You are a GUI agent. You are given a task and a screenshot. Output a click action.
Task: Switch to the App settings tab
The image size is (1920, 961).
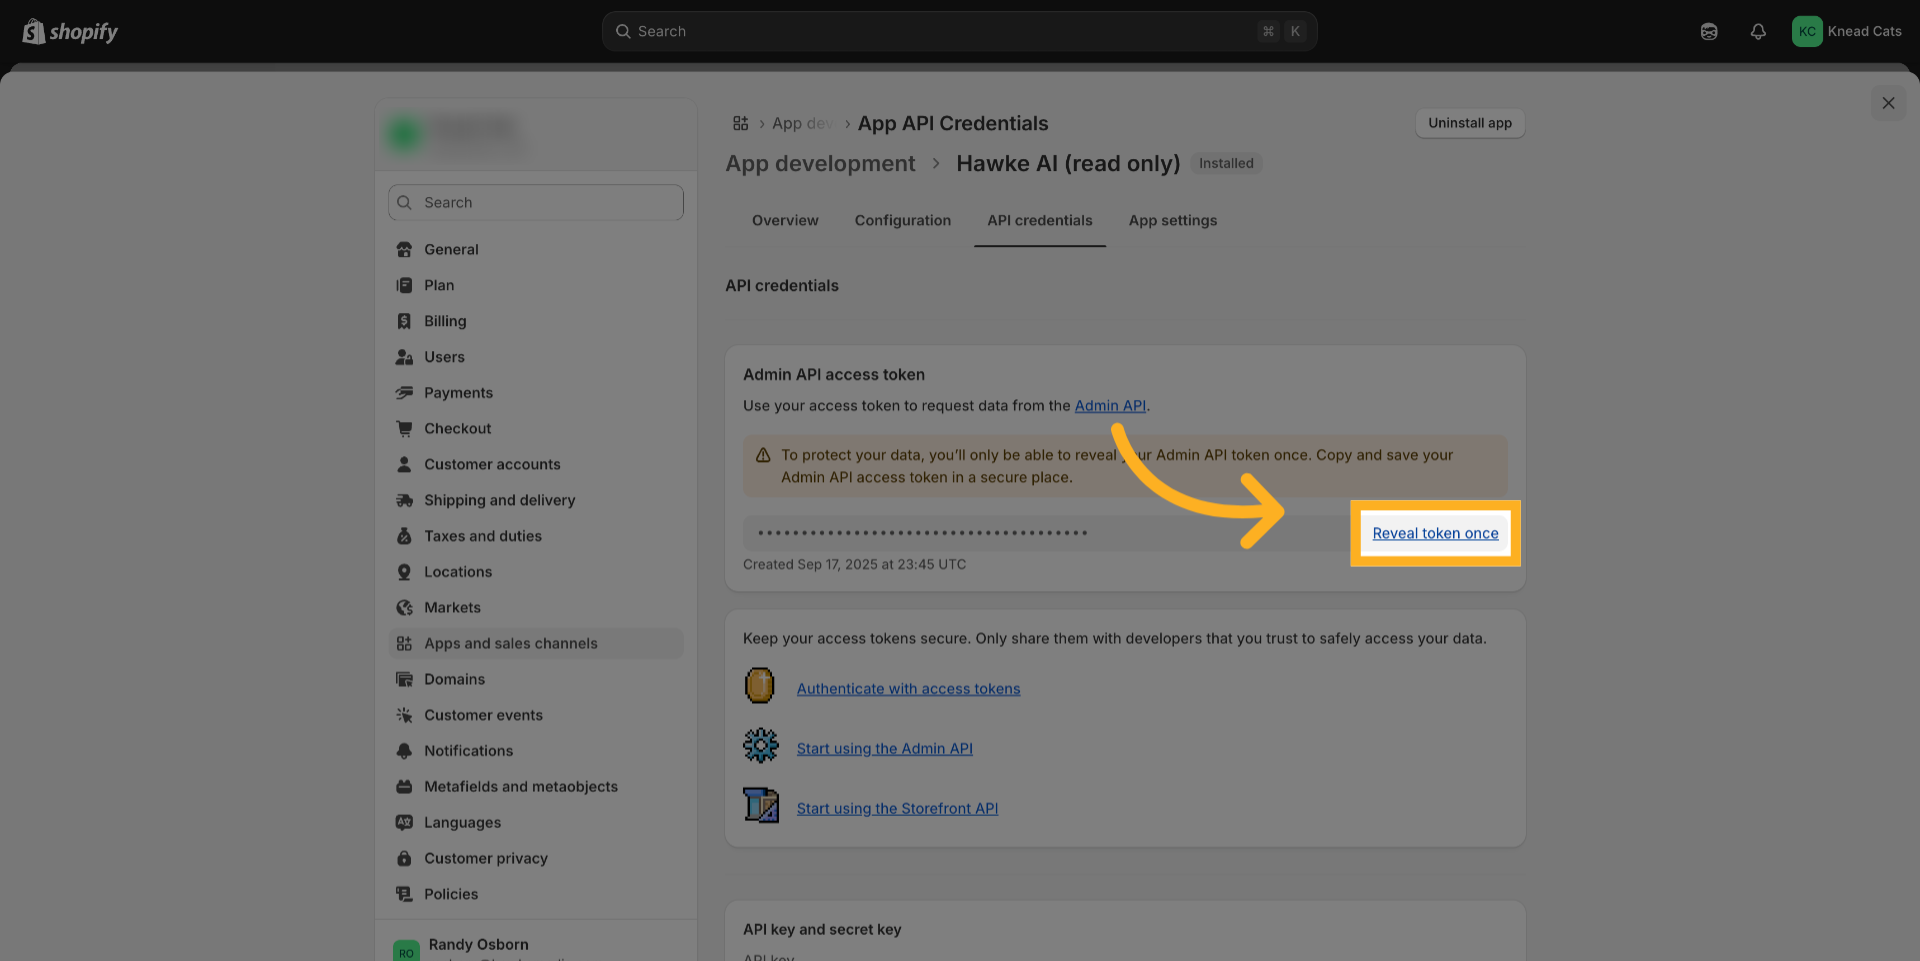1172,221
